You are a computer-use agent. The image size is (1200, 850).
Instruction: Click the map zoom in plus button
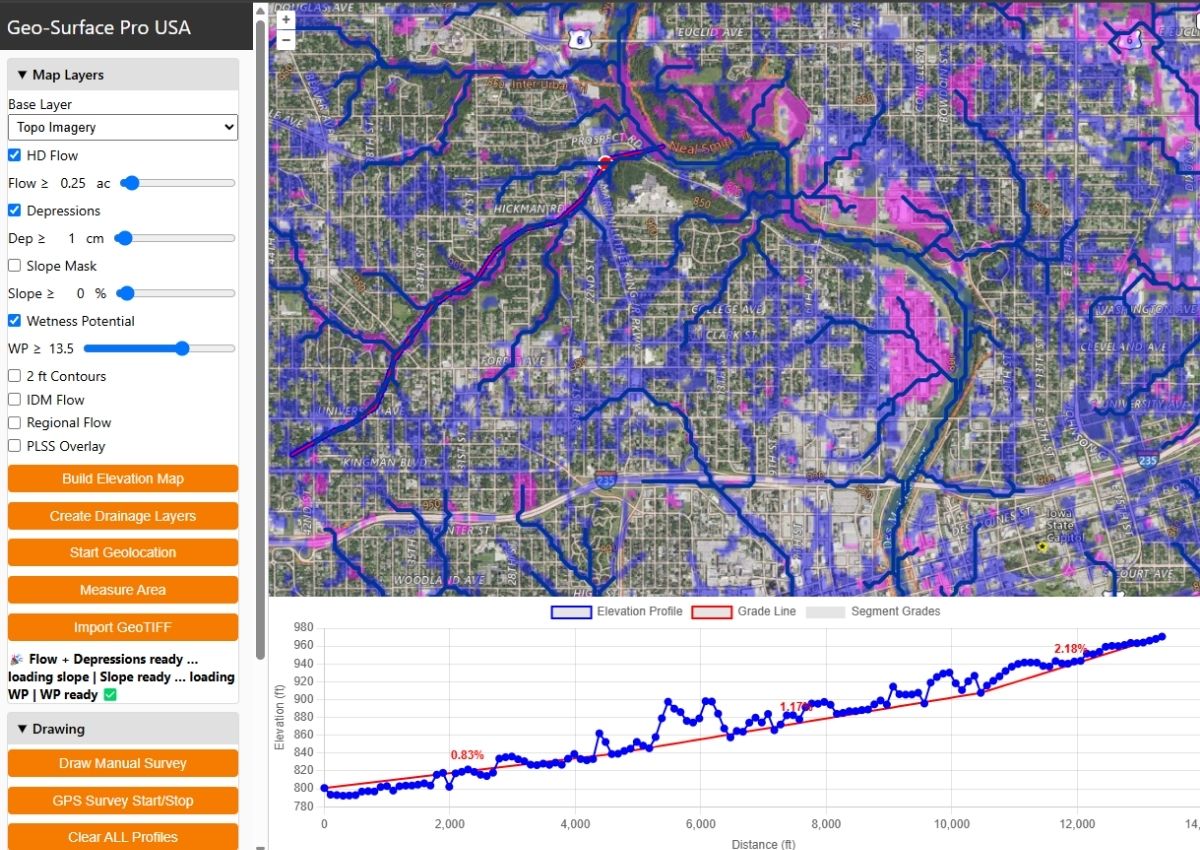[286, 20]
